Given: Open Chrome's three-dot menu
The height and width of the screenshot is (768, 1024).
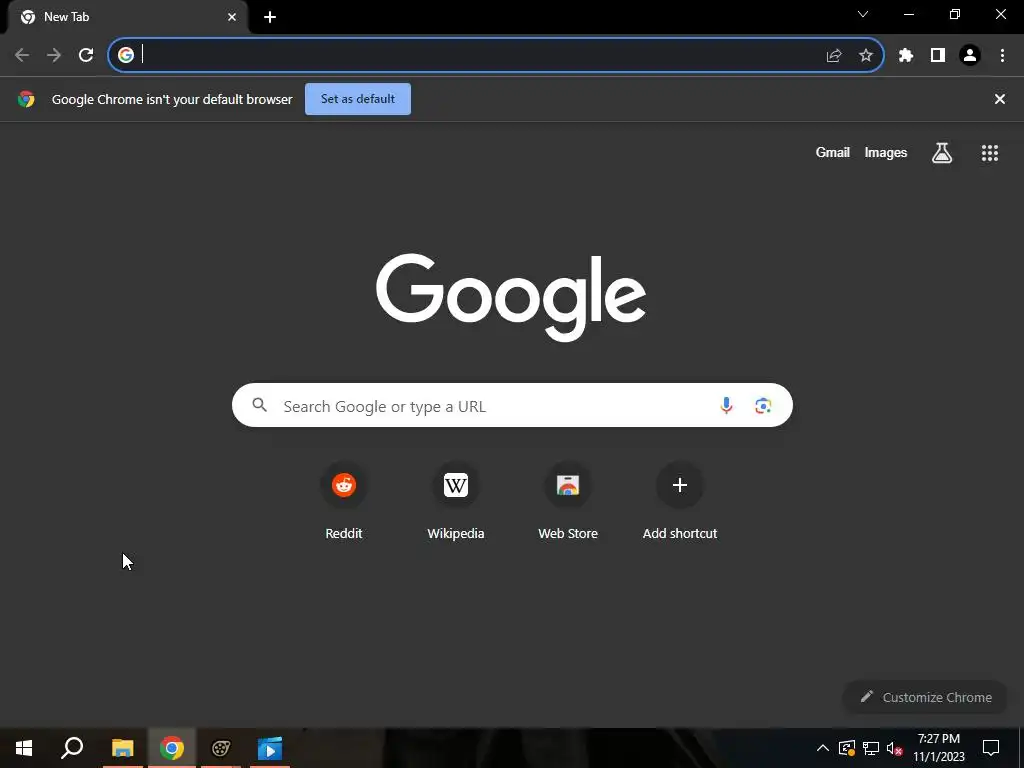Looking at the screenshot, I should tap(1002, 56).
